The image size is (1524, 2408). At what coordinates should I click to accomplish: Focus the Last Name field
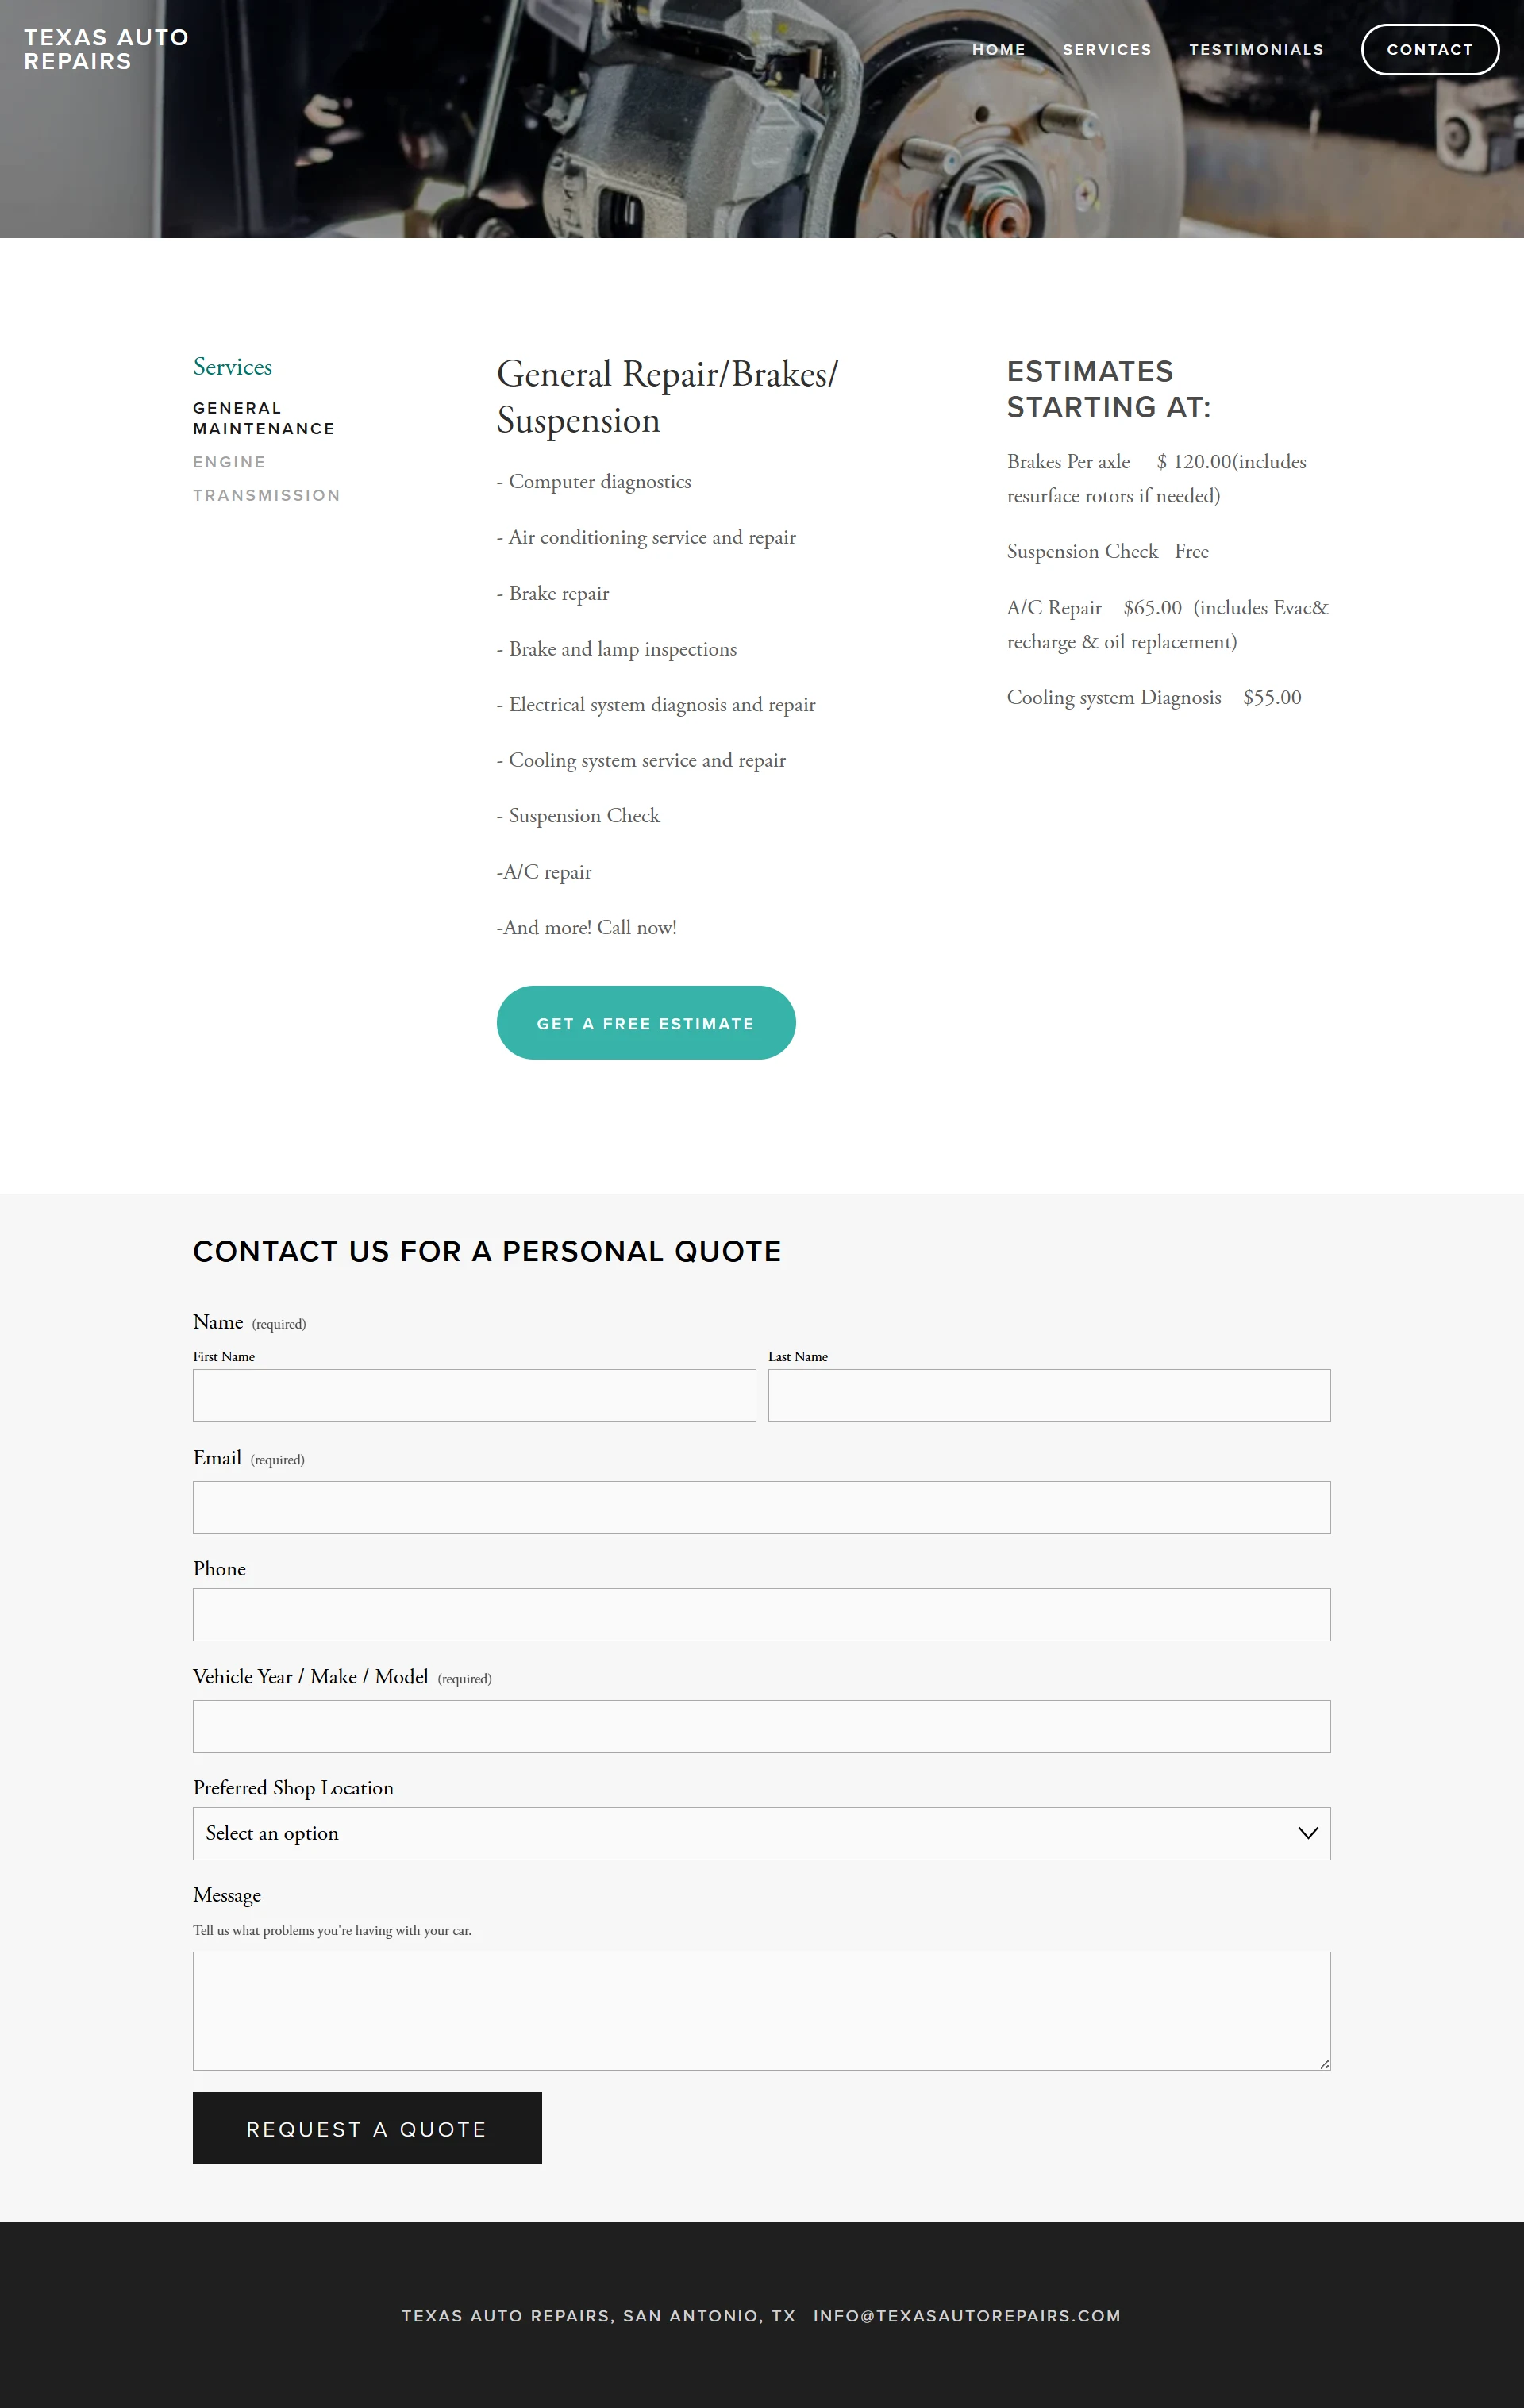click(x=1048, y=1395)
